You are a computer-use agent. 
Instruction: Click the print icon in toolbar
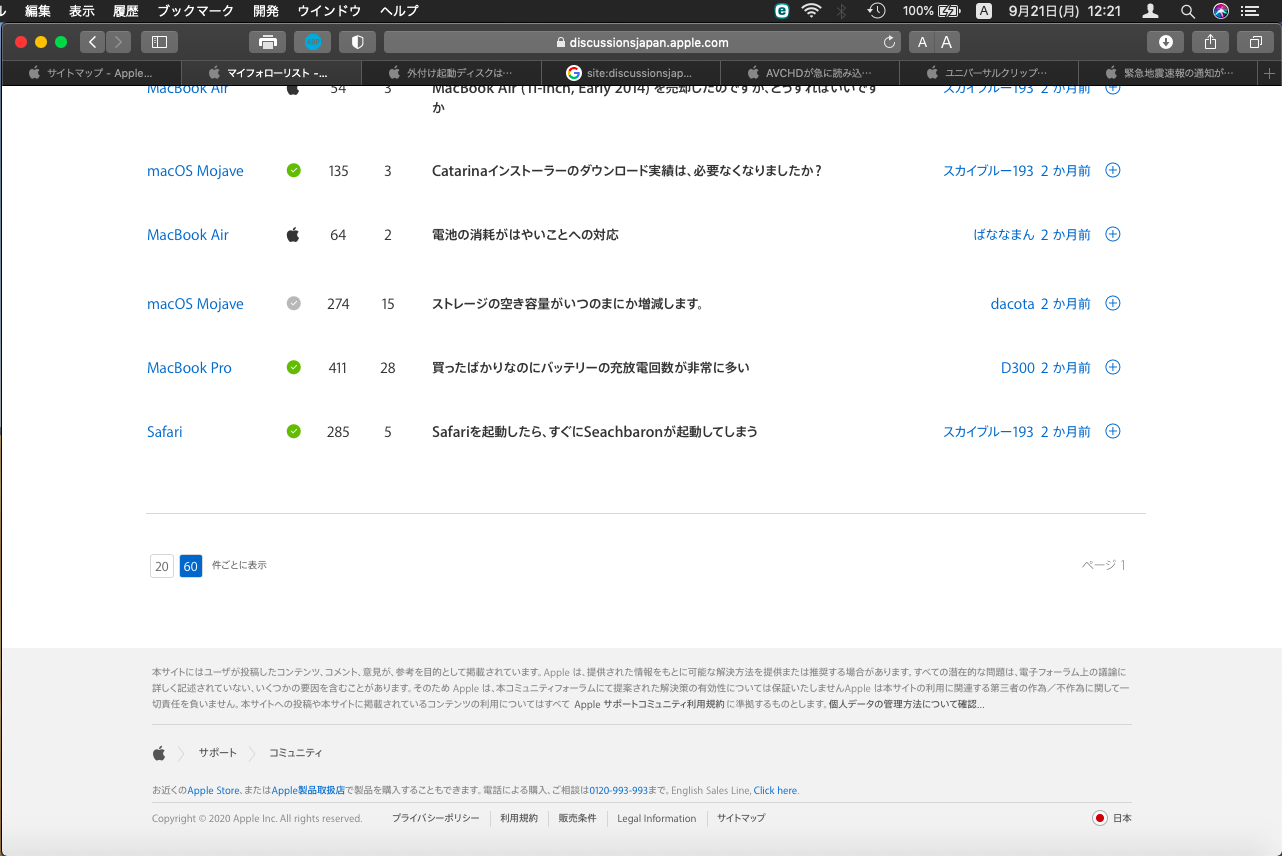pyautogui.click(x=267, y=42)
